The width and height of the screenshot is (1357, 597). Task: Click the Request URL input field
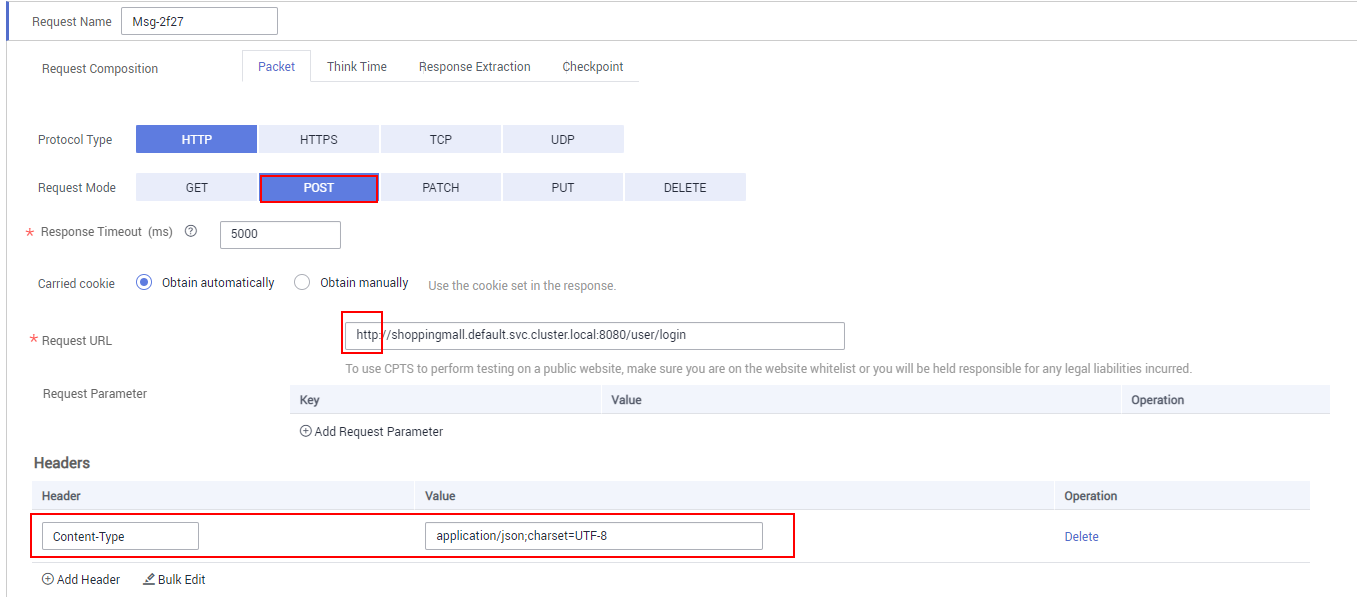tap(595, 335)
